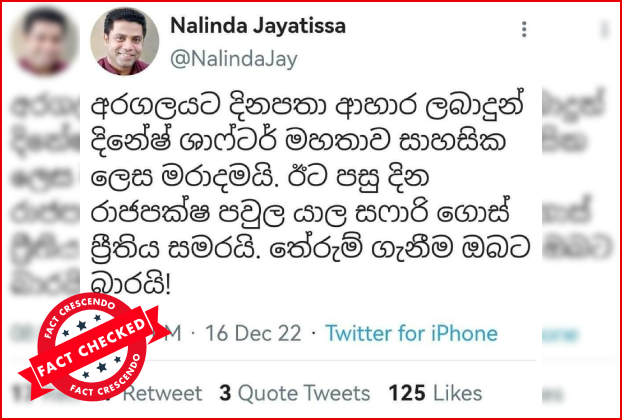The width and height of the screenshot is (622, 420).
Task: Click the FACT CRESCENDO text atop the stamp
Action: 81,312
